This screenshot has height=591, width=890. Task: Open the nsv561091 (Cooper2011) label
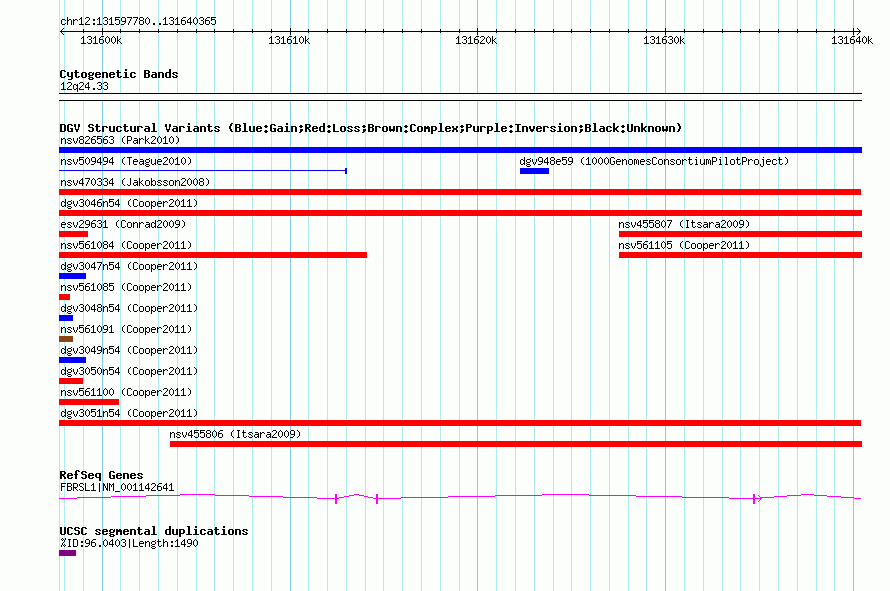(126, 329)
